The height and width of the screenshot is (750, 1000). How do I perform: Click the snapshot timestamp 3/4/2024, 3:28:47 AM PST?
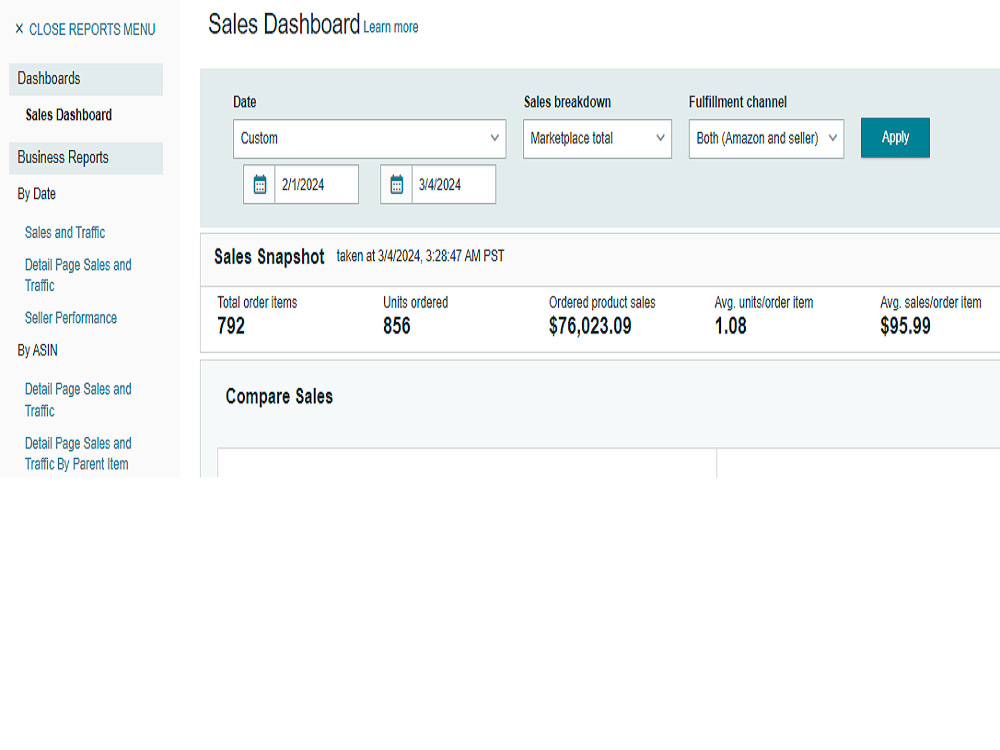(x=441, y=256)
